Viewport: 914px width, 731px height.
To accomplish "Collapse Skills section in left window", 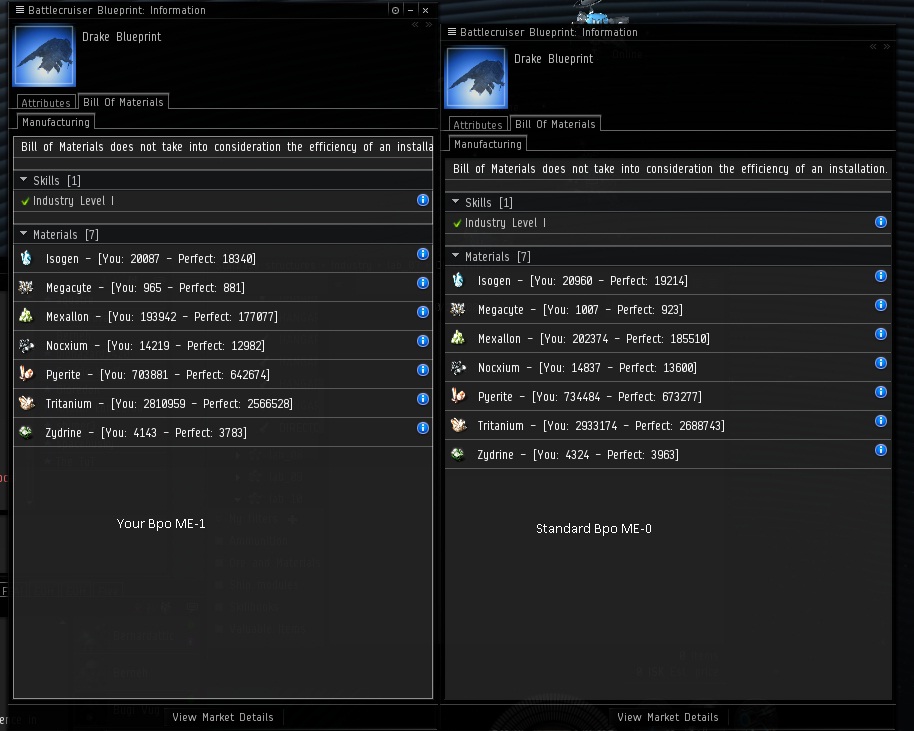I will coord(23,180).
